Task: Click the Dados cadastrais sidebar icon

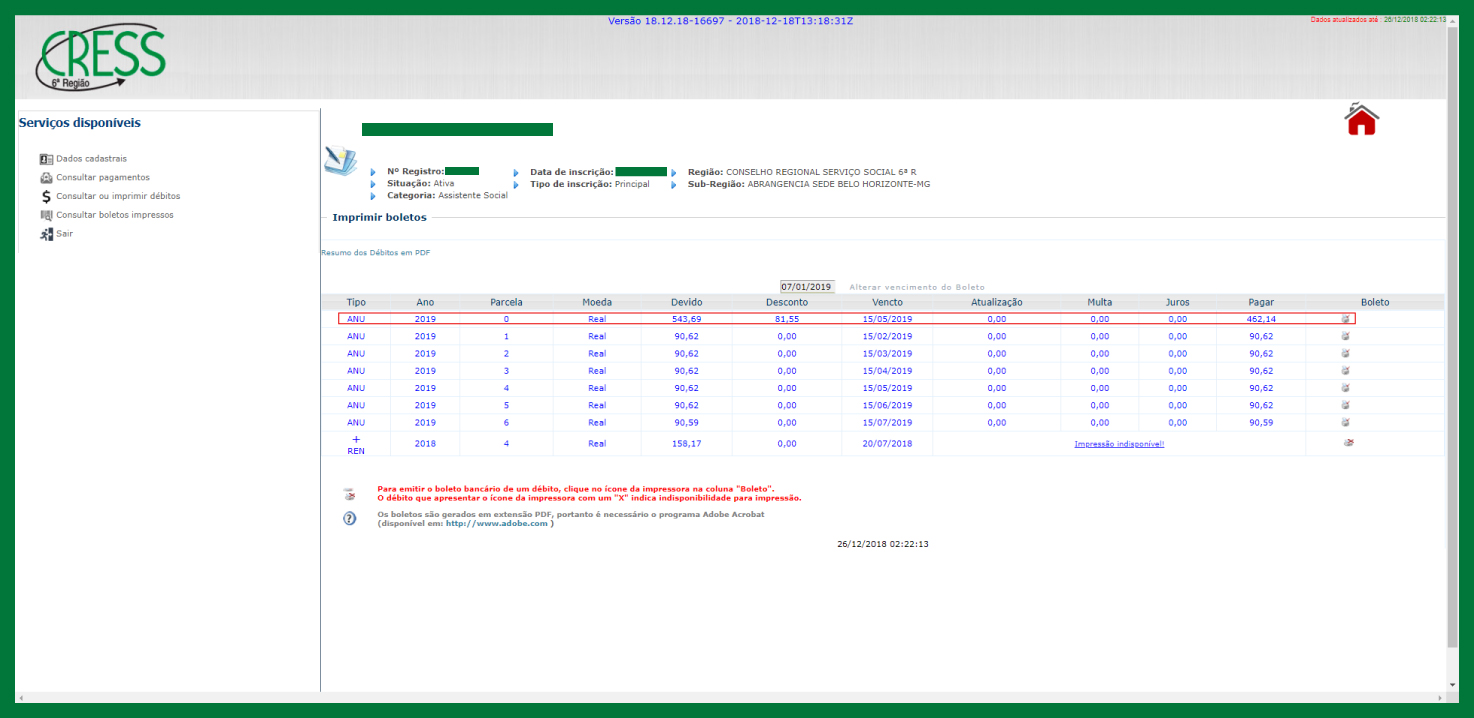Action: 46,159
